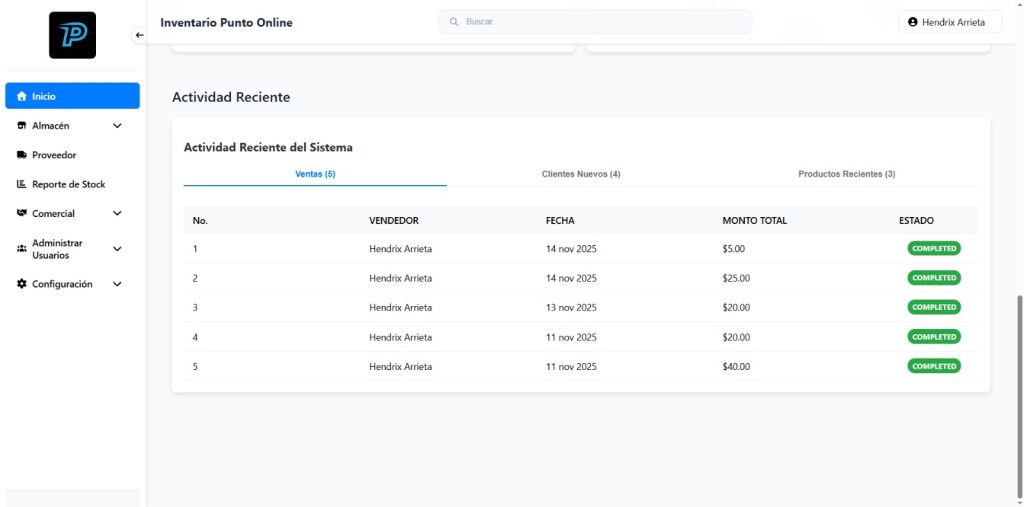
Task: Click the Almacén store icon
Action: pos(21,126)
